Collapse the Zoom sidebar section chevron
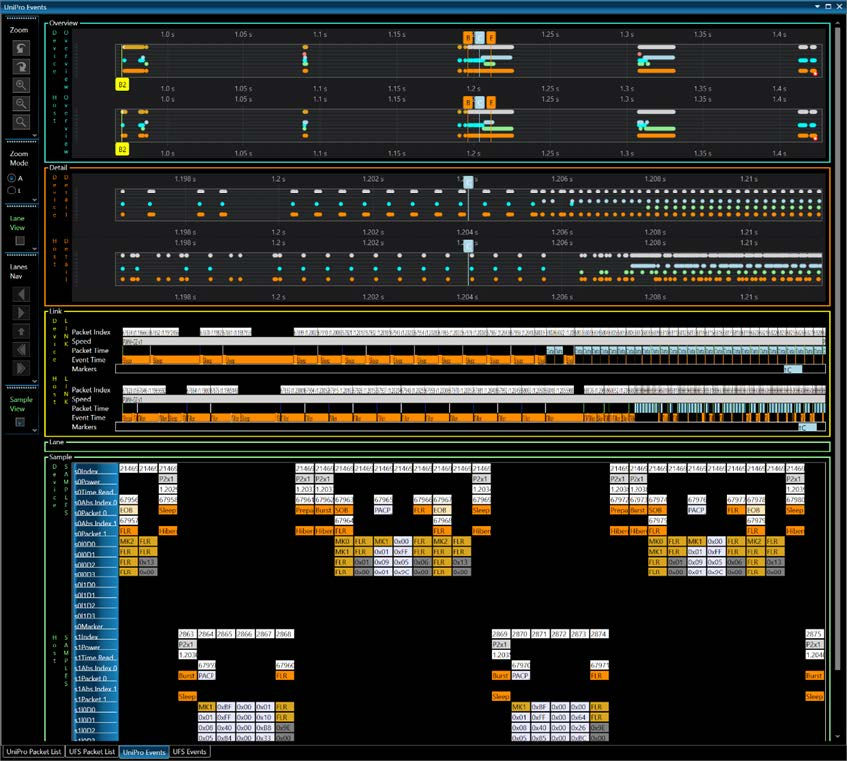Viewport: 847px width, 761px height. 35,136
